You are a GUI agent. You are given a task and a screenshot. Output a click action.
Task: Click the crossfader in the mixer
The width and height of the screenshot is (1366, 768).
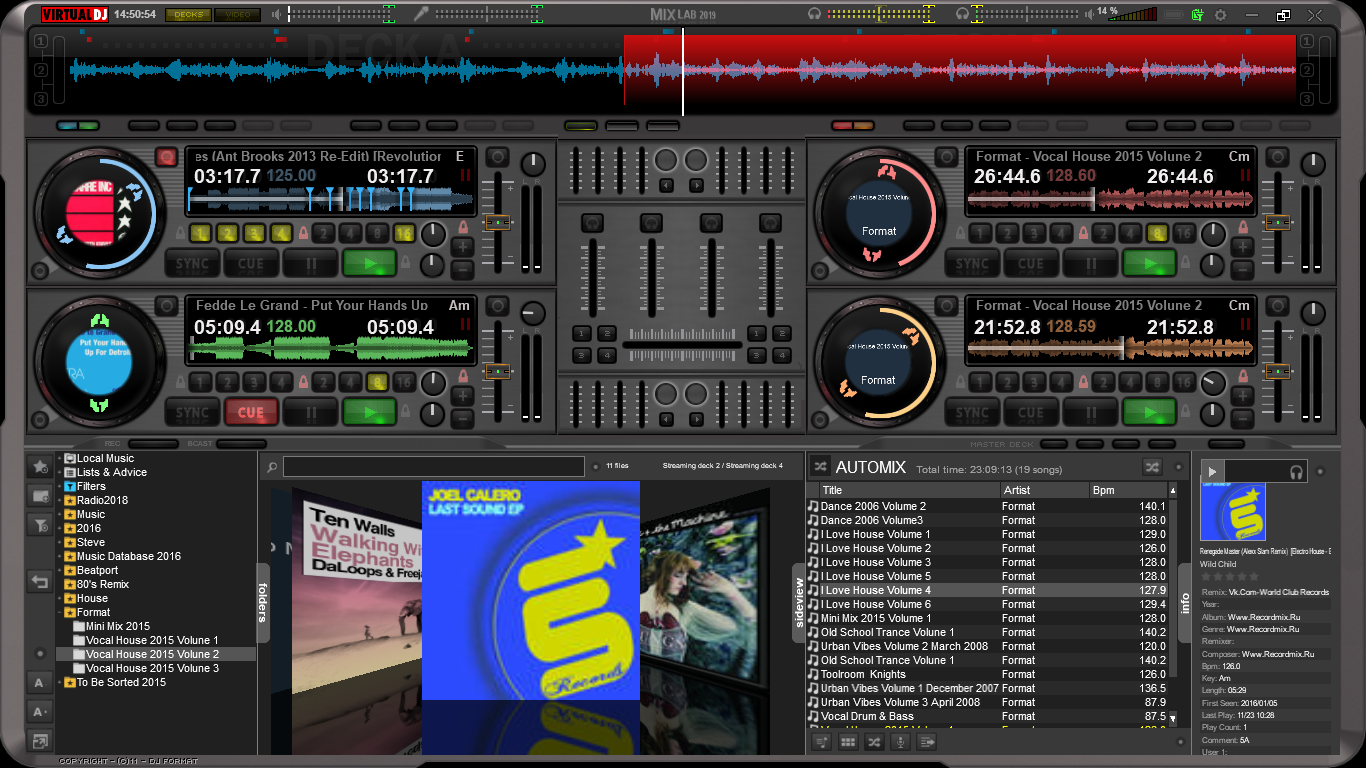(682, 344)
